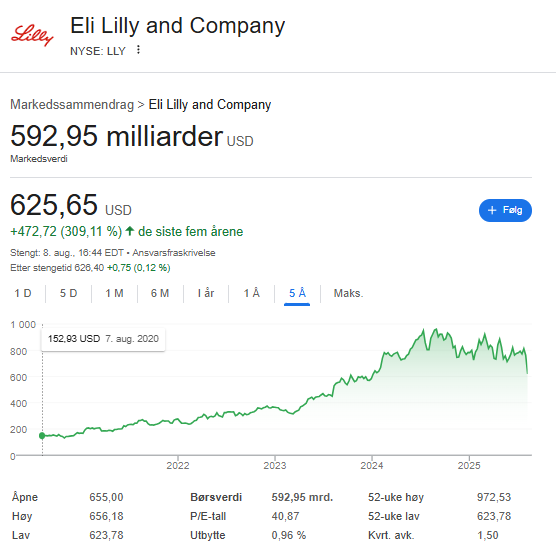Show the 'I år' year-to-date range
The height and width of the screenshot is (559, 556).
coord(206,293)
